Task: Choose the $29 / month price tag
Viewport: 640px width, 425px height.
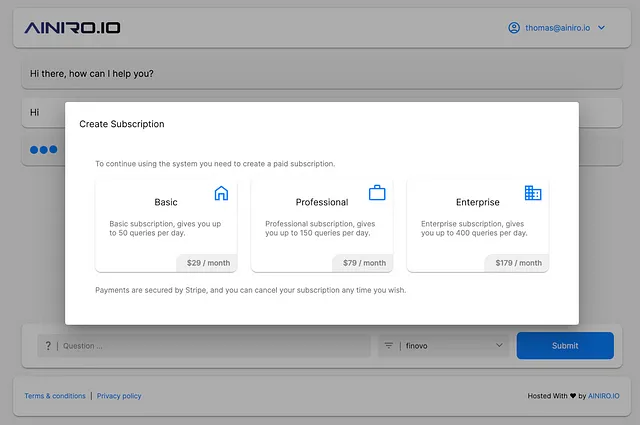Action: pos(207,263)
